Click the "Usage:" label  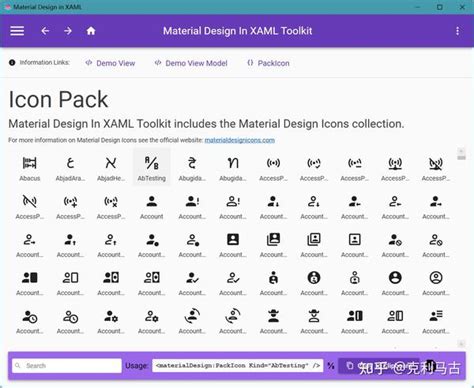(x=137, y=366)
